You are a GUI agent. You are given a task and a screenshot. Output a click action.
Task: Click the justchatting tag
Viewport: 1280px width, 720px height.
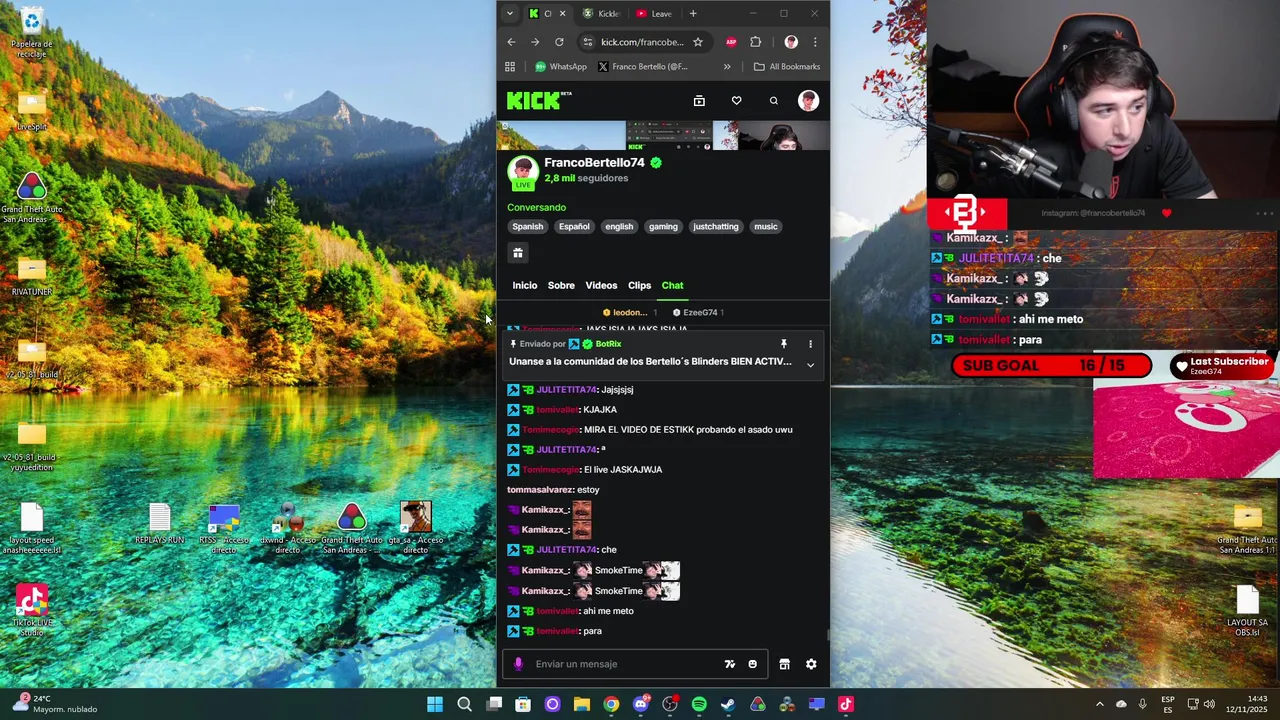(x=716, y=227)
